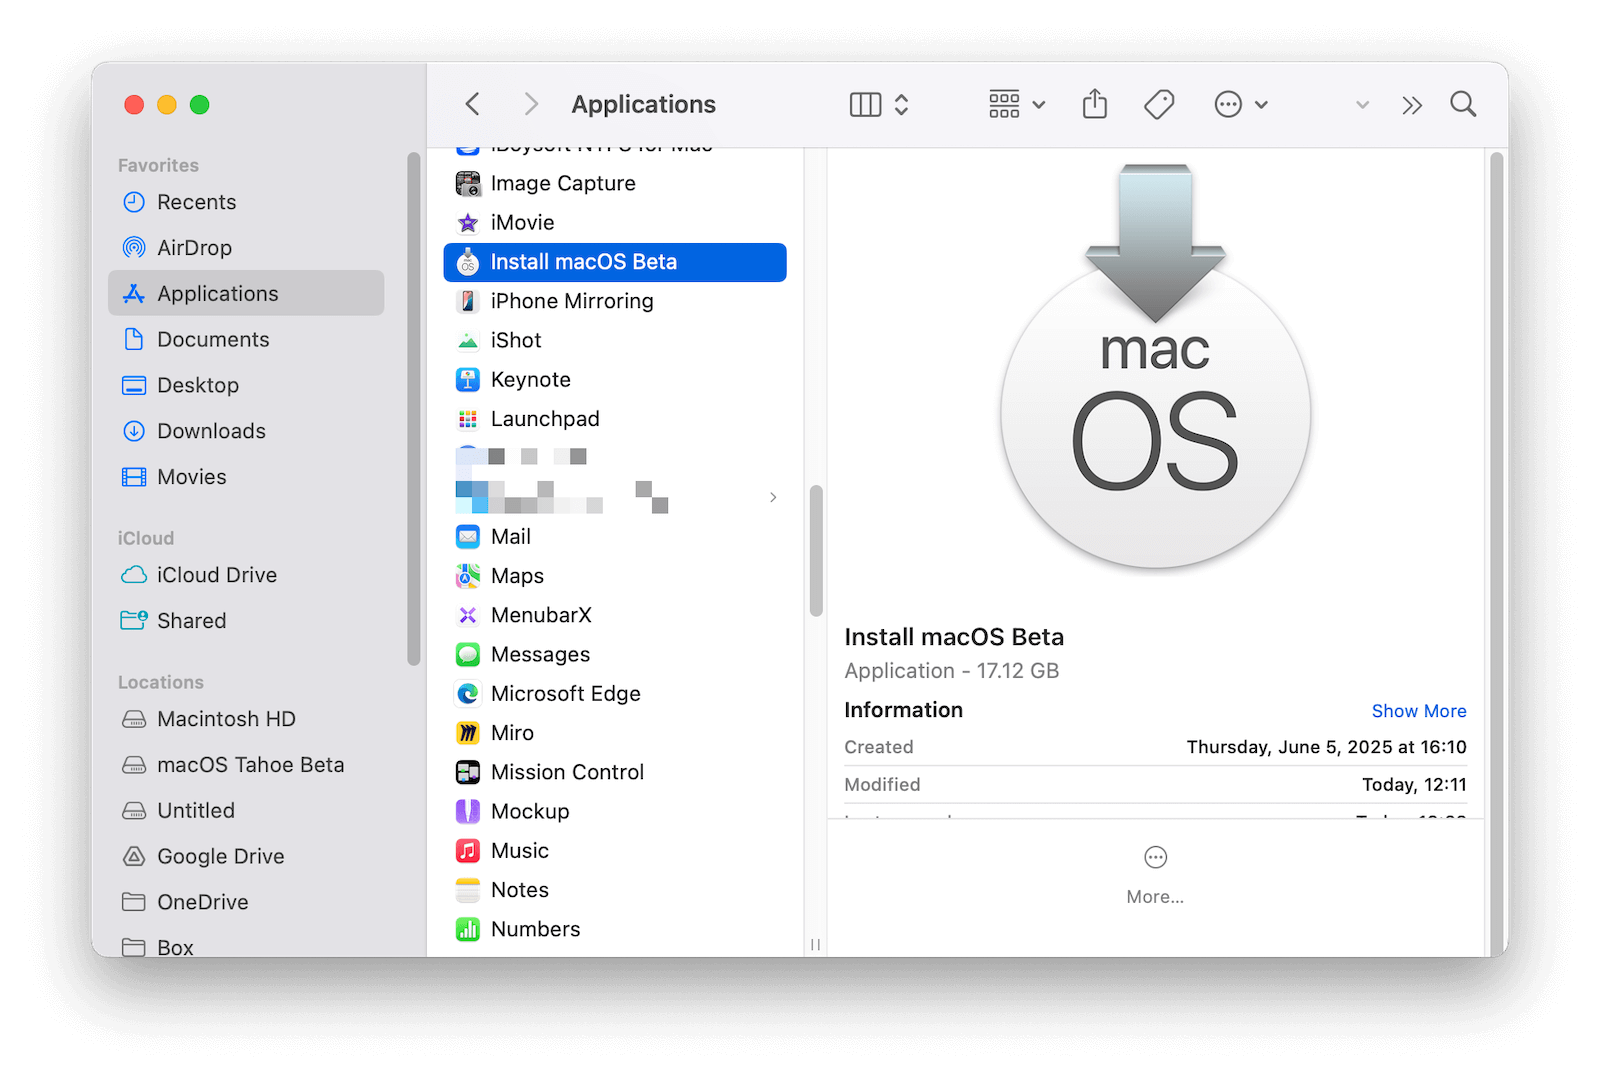Select Mockup in the list

615,811
